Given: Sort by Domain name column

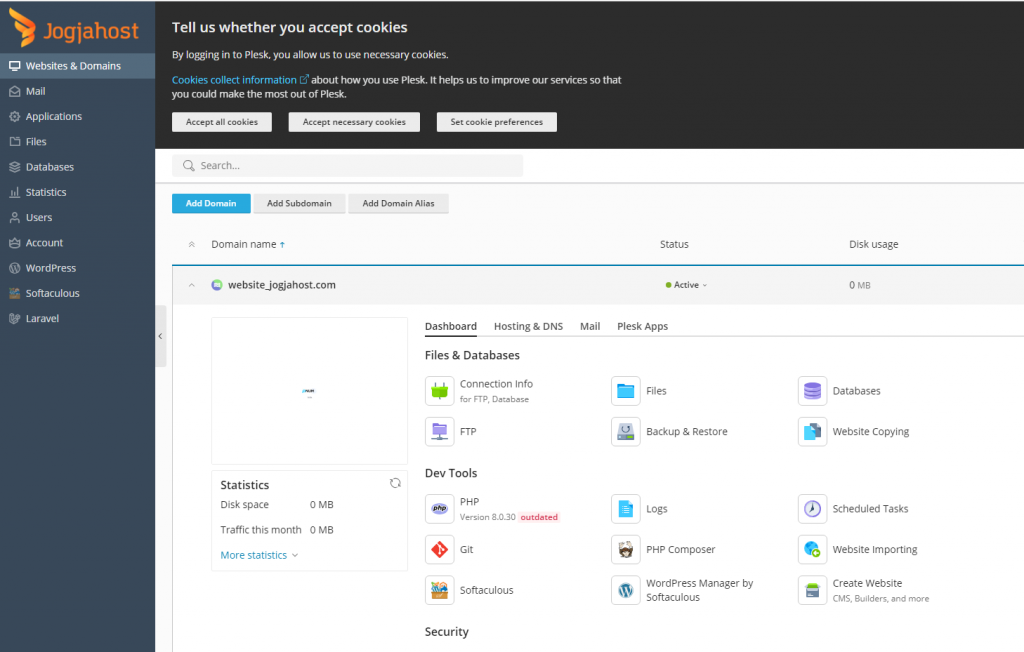Looking at the screenshot, I should [x=248, y=244].
